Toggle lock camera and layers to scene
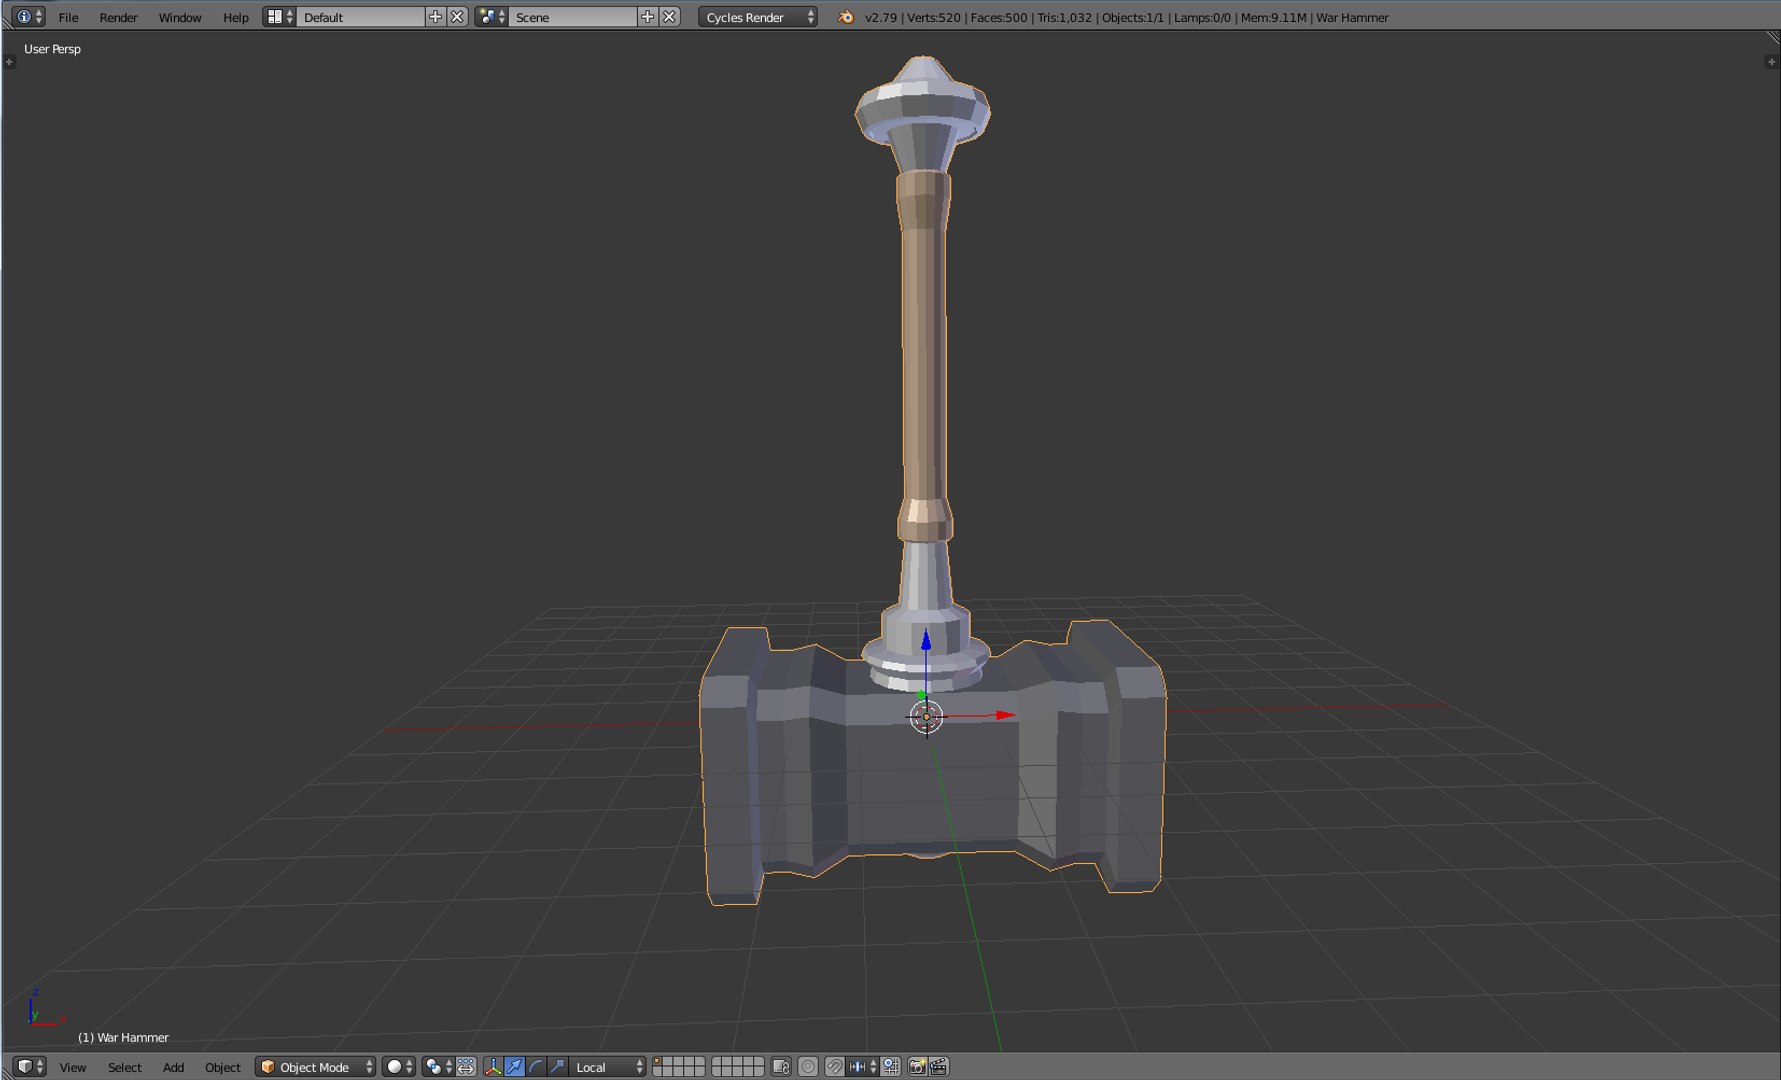Image resolution: width=1781 pixels, height=1080 pixels. (x=781, y=1067)
